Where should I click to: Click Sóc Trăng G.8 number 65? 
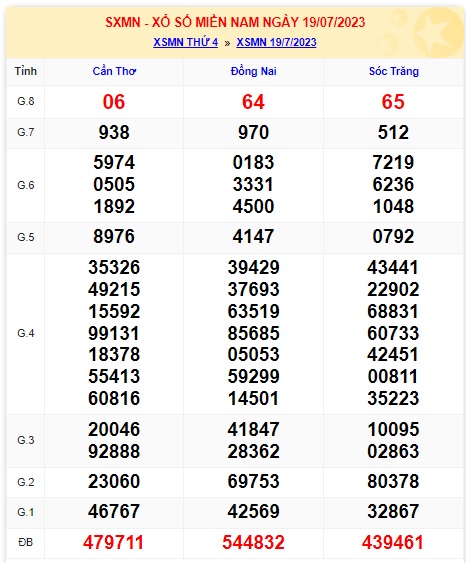(x=393, y=102)
